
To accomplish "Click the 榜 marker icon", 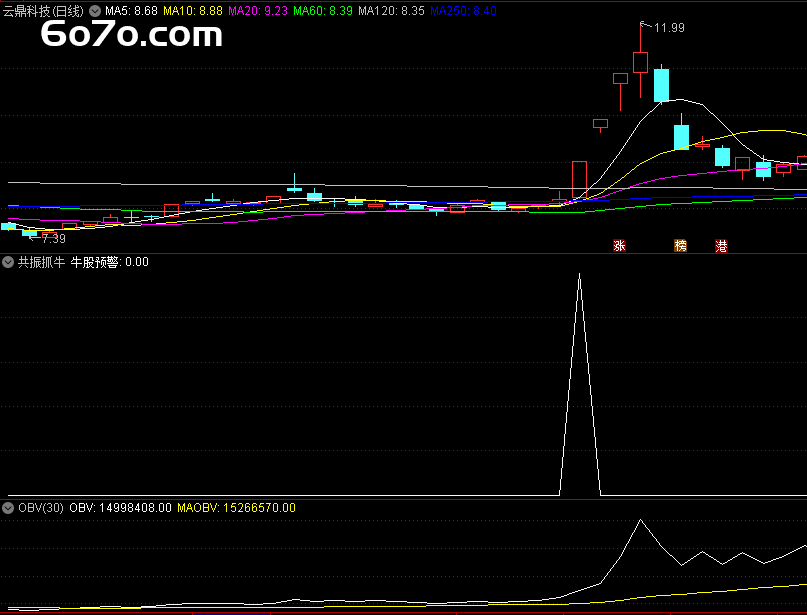I will (680, 245).
